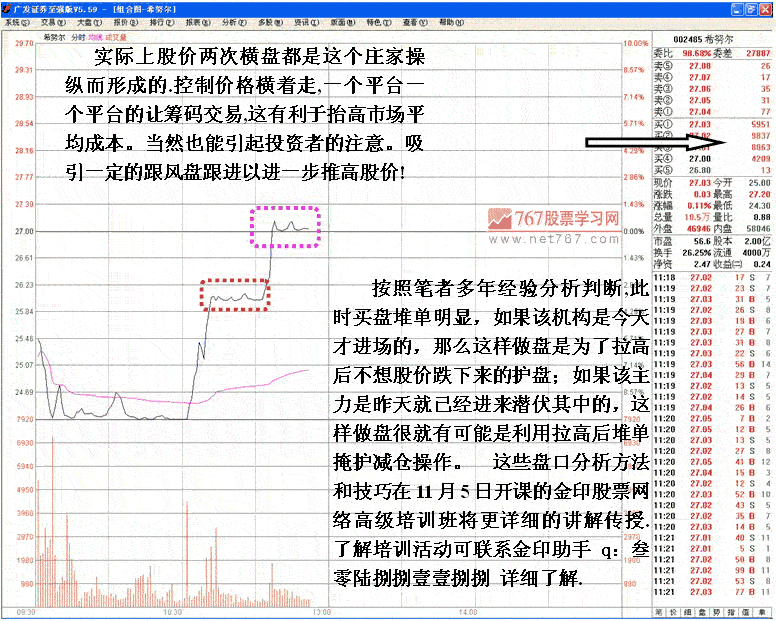The image size is (776, 621).
Task: Open the 系统 menu
Action: [14, 20]
